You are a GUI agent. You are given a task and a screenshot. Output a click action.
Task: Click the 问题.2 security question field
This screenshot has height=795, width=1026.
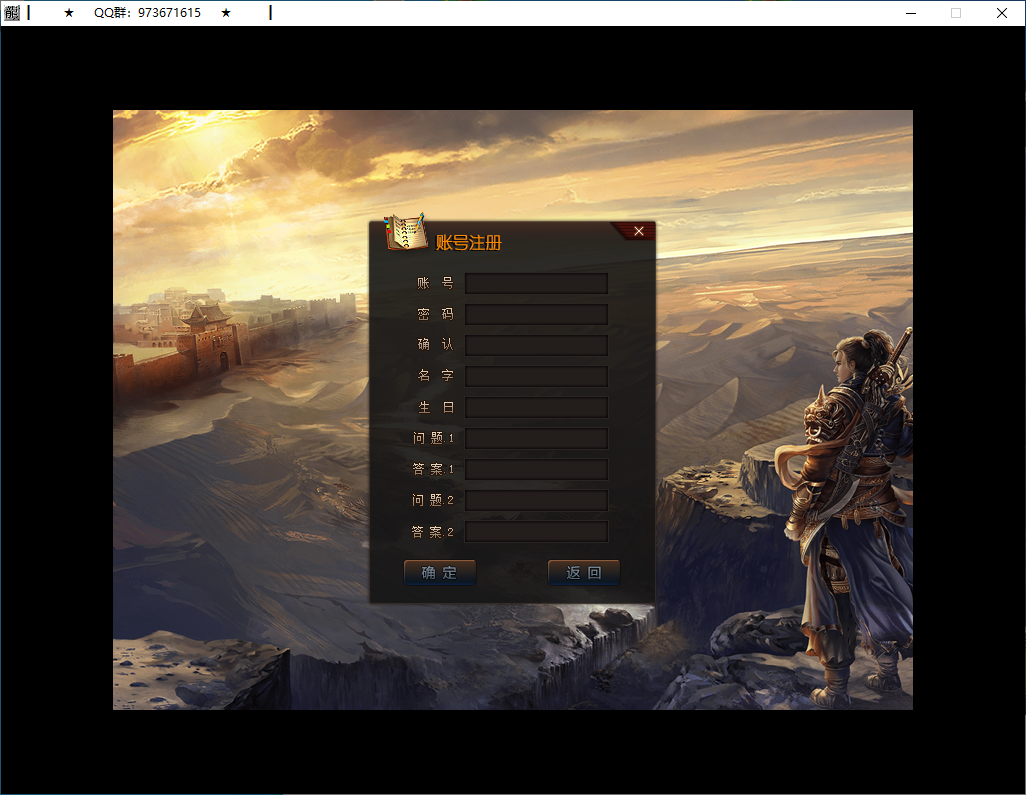coord(537,500)
